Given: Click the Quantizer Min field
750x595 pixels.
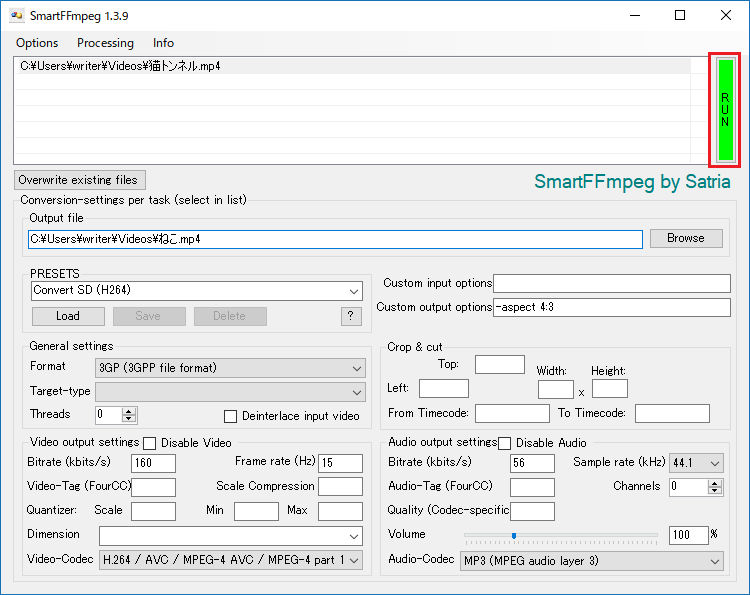Looking at the screenshot, I should tap(256, 511).
